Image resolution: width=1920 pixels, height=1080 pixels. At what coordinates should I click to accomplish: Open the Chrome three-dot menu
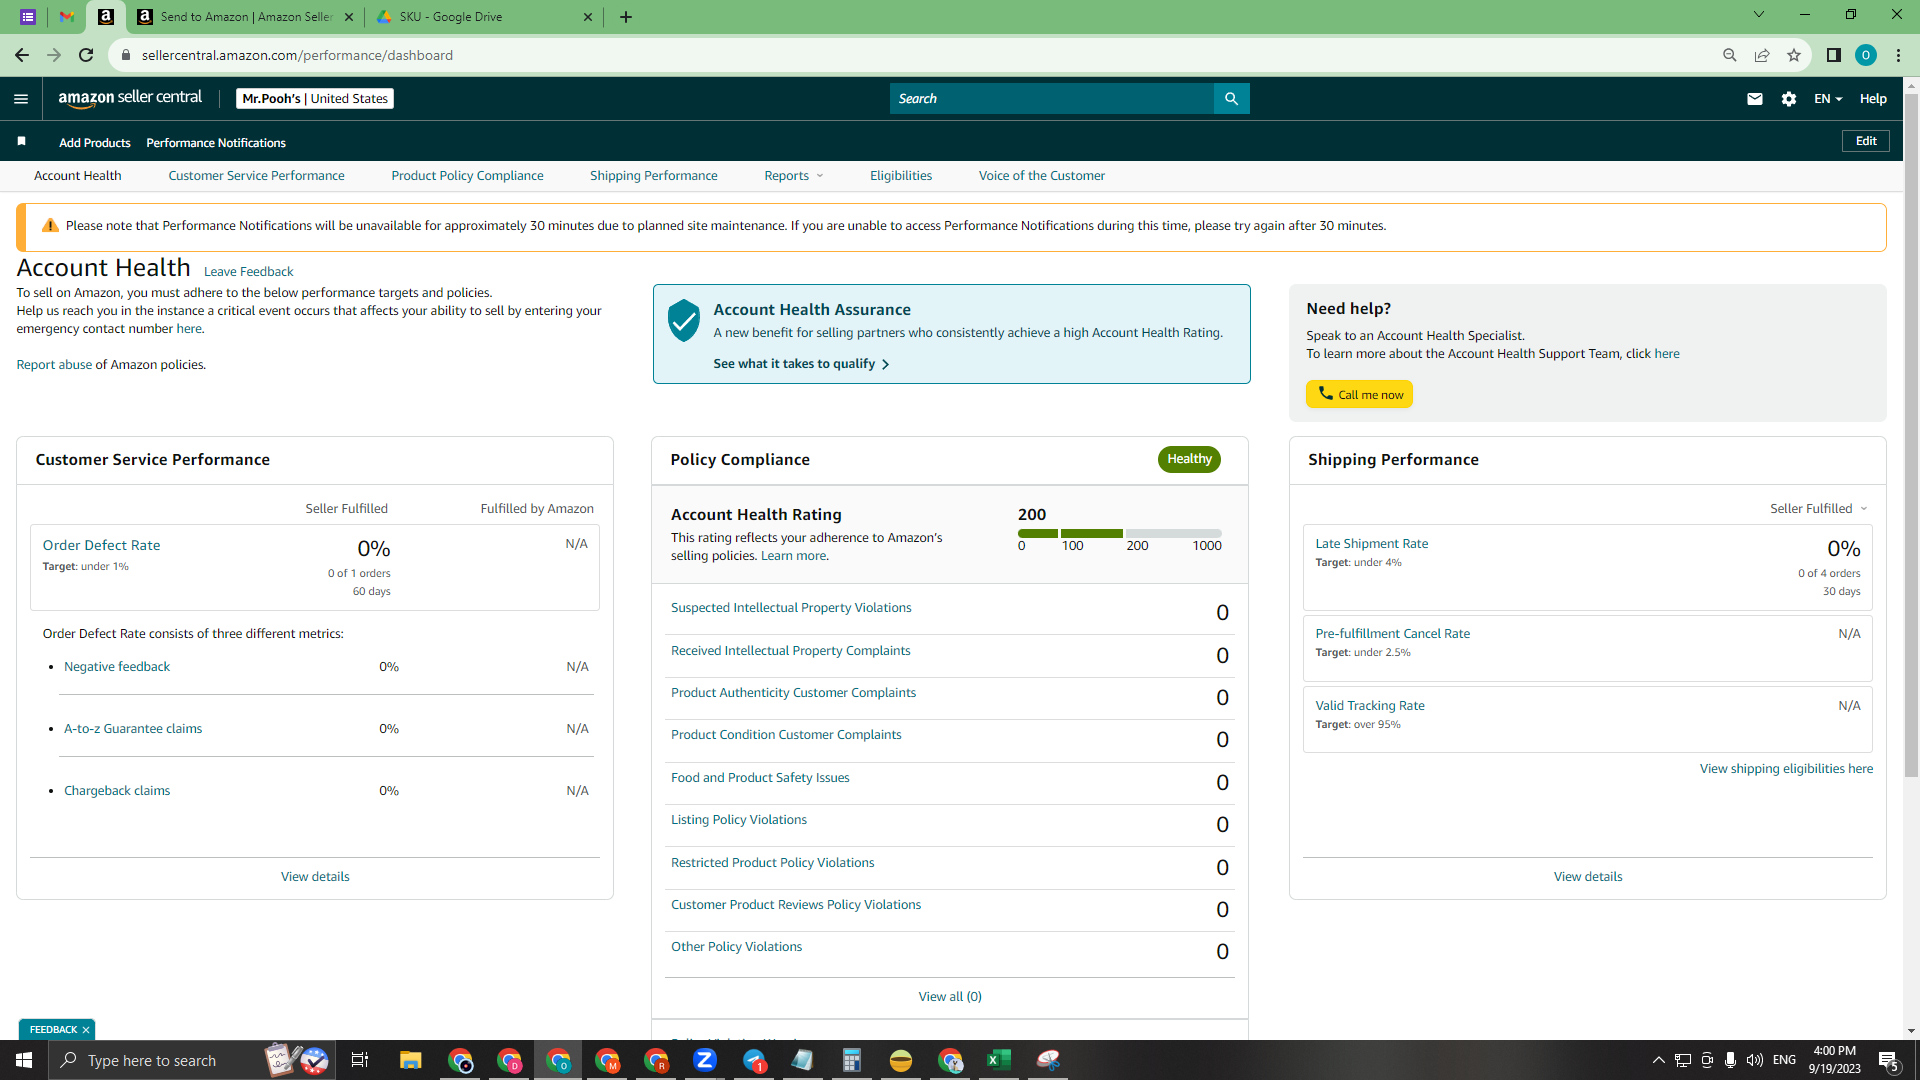pos(1898,55)
